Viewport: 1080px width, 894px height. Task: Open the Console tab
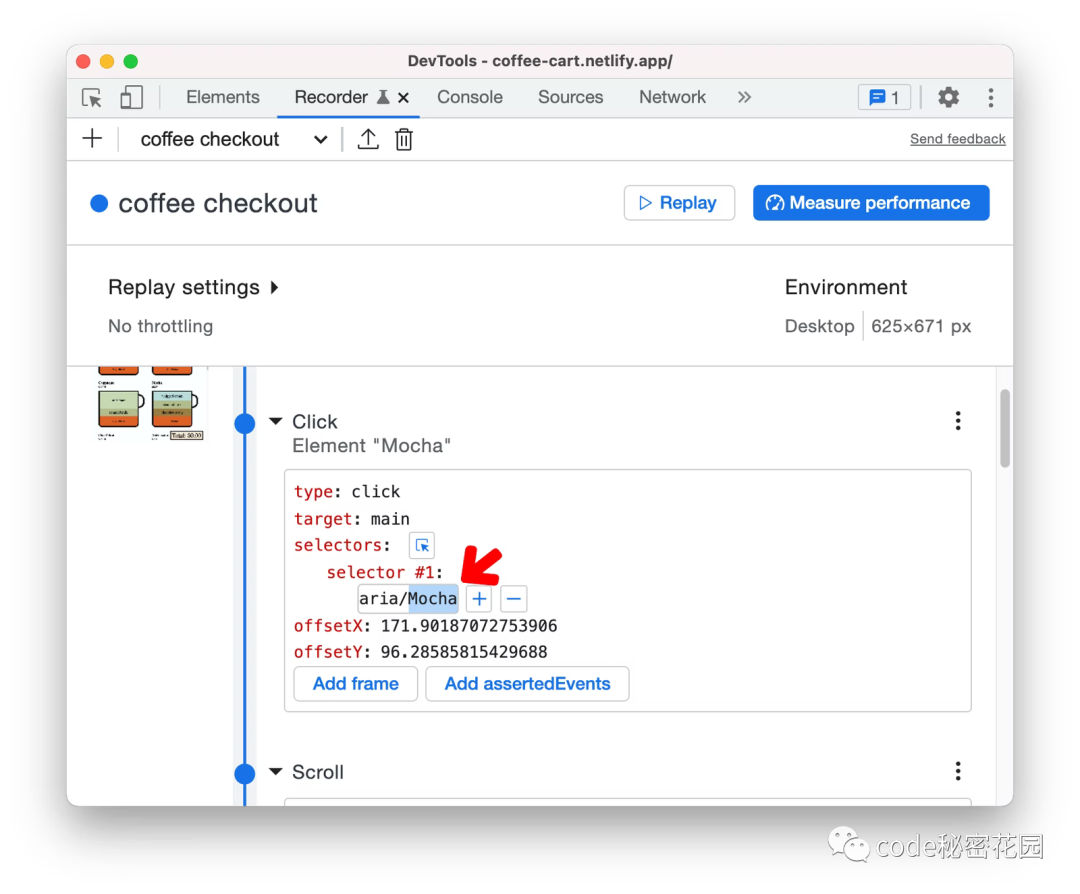pyautogui.click(x=470, y=97)
